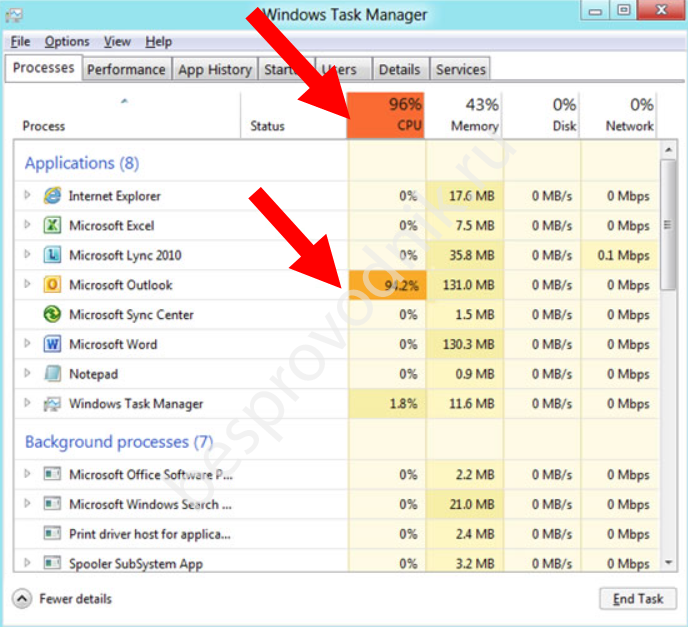Click the 35.8 MB memory cell
This screenshot has width=688, height=627.
click(x=465, y=255)
